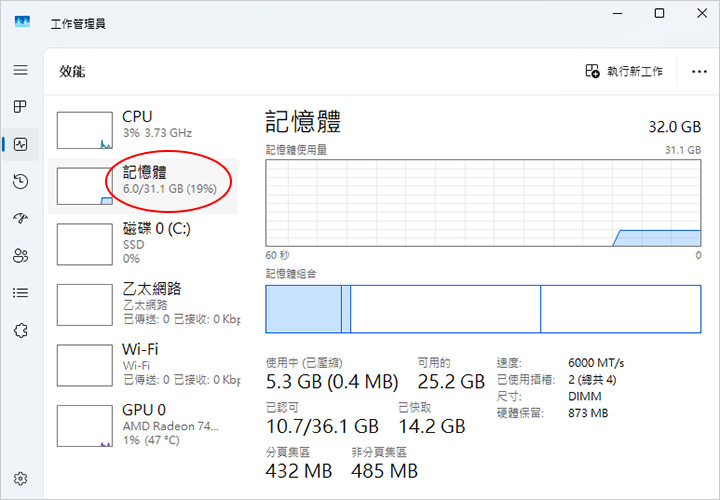Select the Performance page icon
The image size is (720, 500).
click(x=21, y=145)
